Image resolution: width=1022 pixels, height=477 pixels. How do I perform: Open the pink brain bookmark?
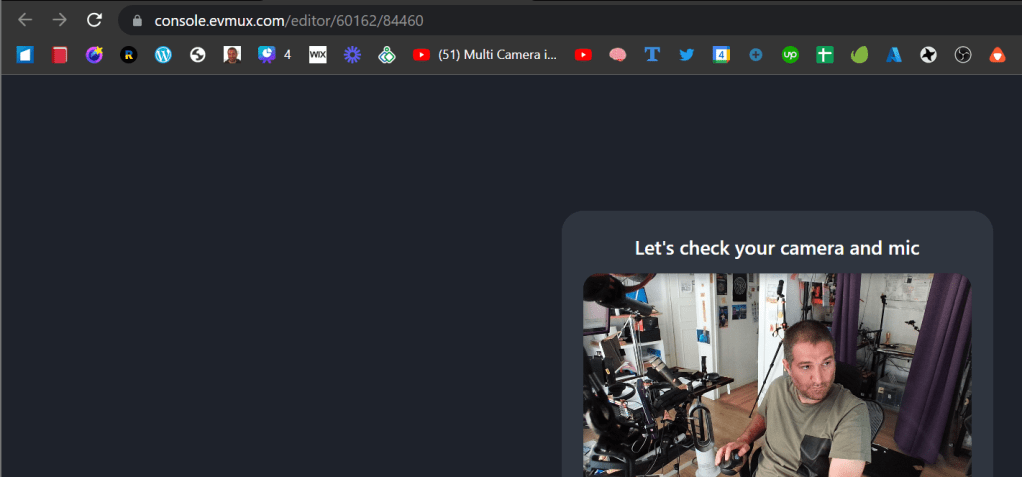pyautogui.click(x=618, y=55)
